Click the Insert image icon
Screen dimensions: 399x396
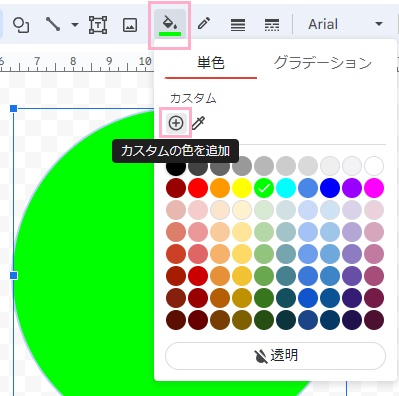(x=130, y=25)
